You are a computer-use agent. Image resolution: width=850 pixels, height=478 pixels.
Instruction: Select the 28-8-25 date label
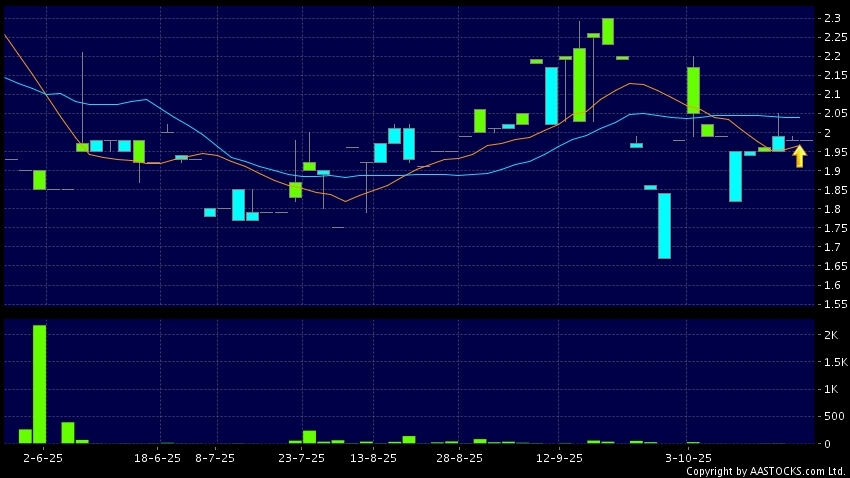460,457
